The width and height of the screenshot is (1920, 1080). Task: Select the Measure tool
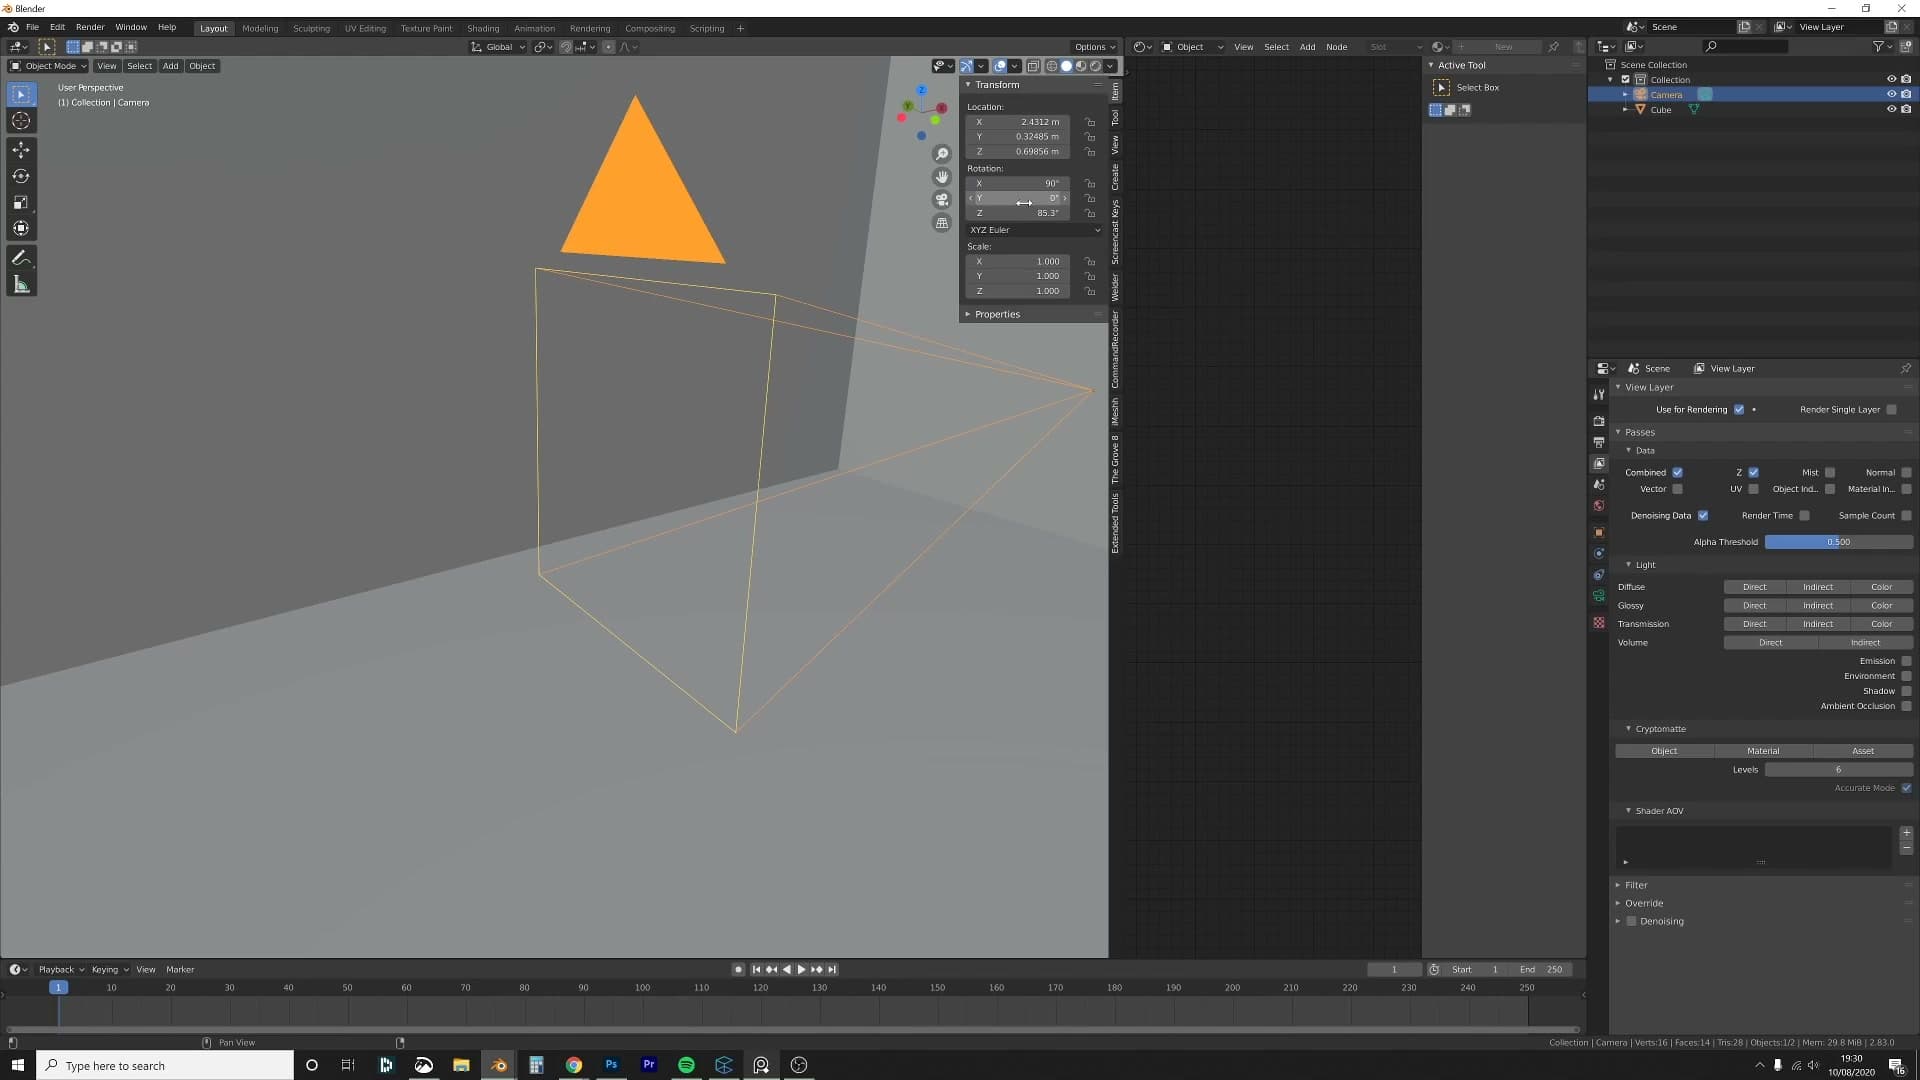21,285
